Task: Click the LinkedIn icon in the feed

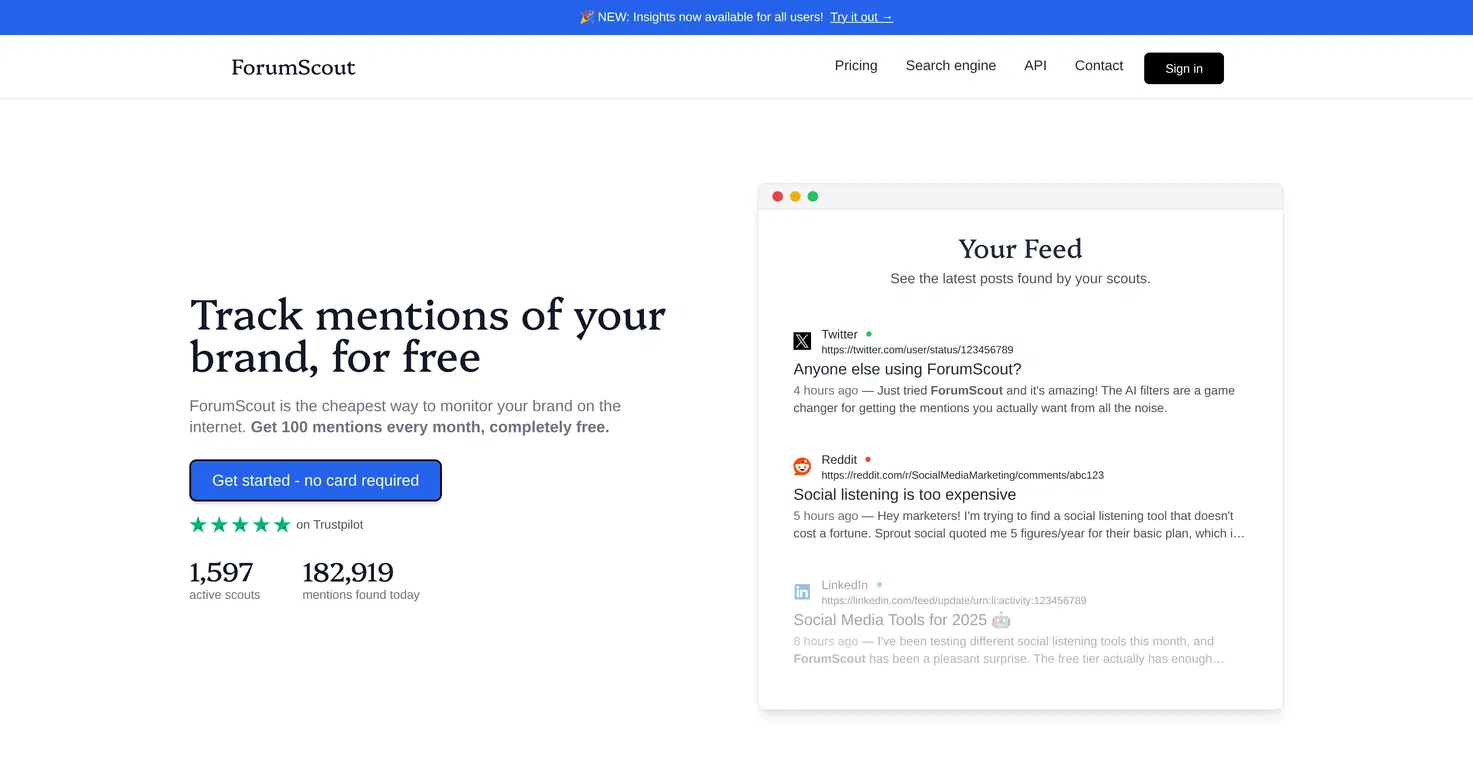Action: coord(802,592)
